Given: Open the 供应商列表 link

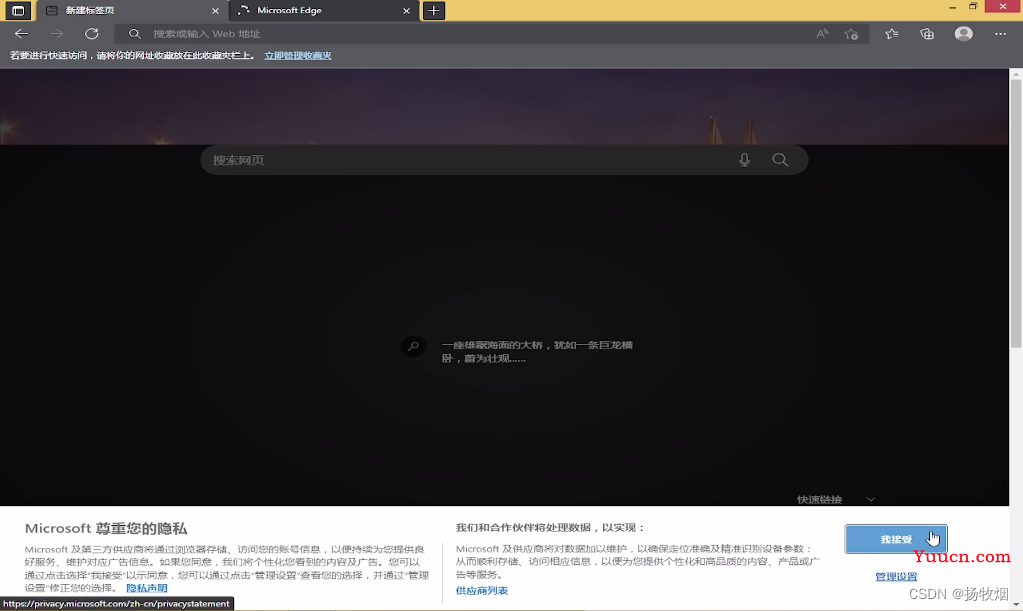Looking at the screenshot, I should [481, 591].
